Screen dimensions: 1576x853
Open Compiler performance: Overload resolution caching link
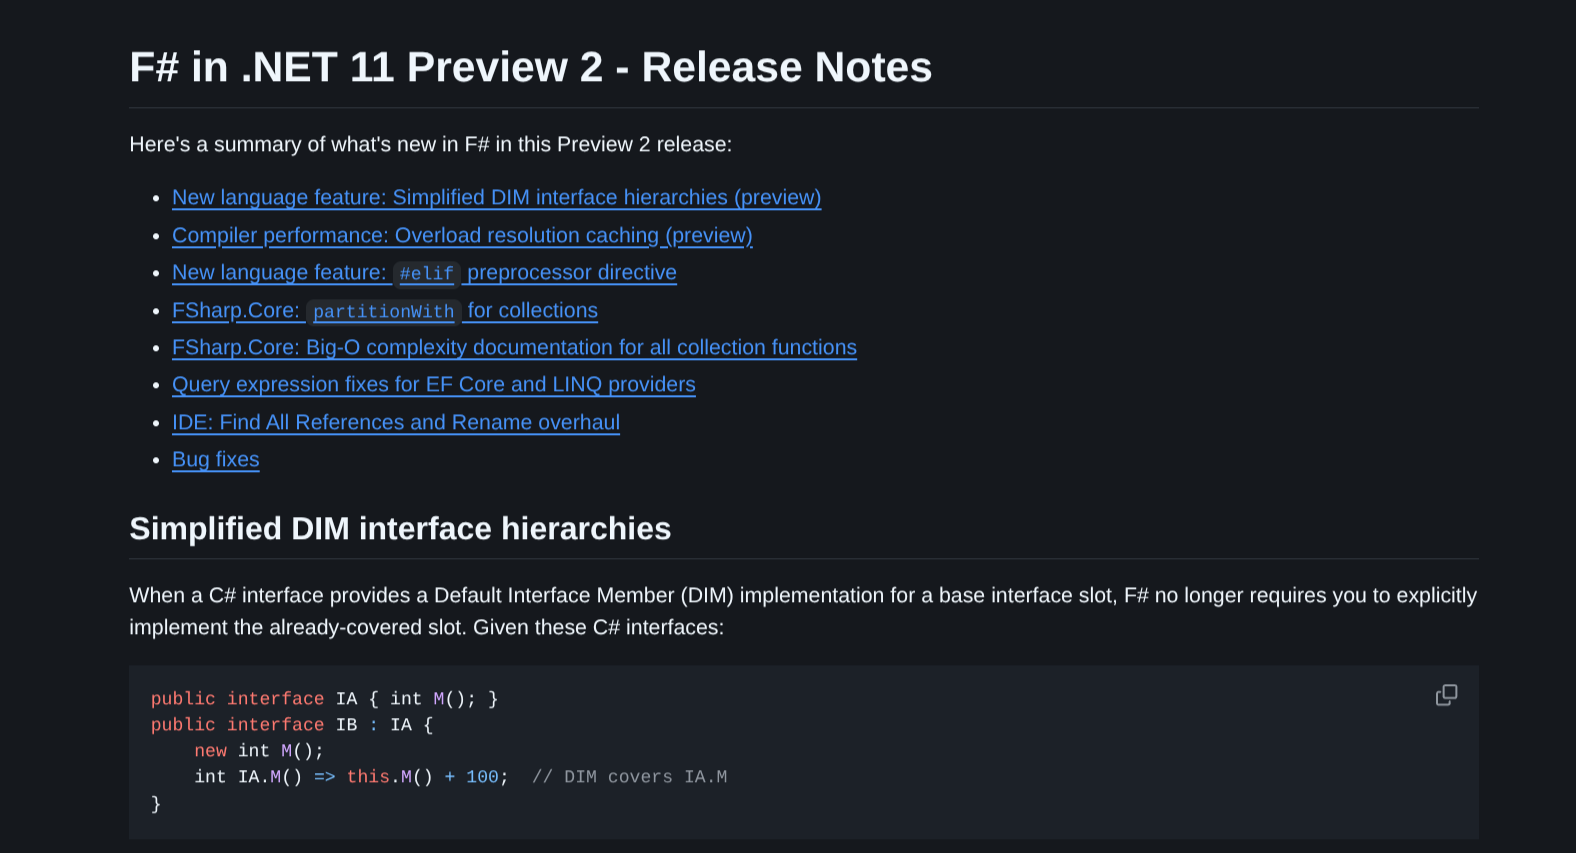462,236
